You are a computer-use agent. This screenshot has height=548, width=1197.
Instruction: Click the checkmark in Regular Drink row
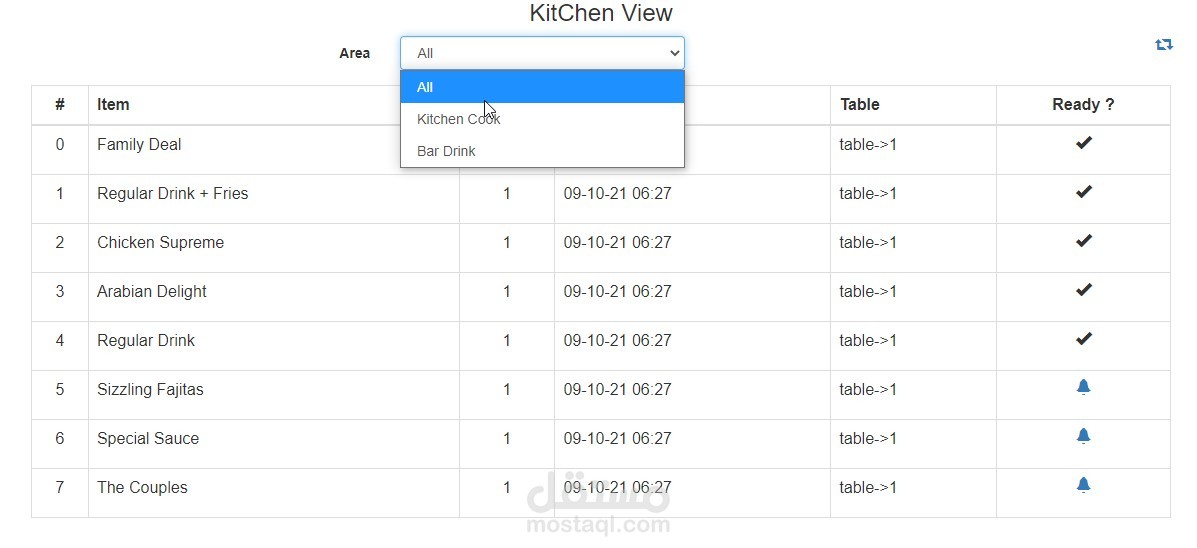tap(1083, 339)
